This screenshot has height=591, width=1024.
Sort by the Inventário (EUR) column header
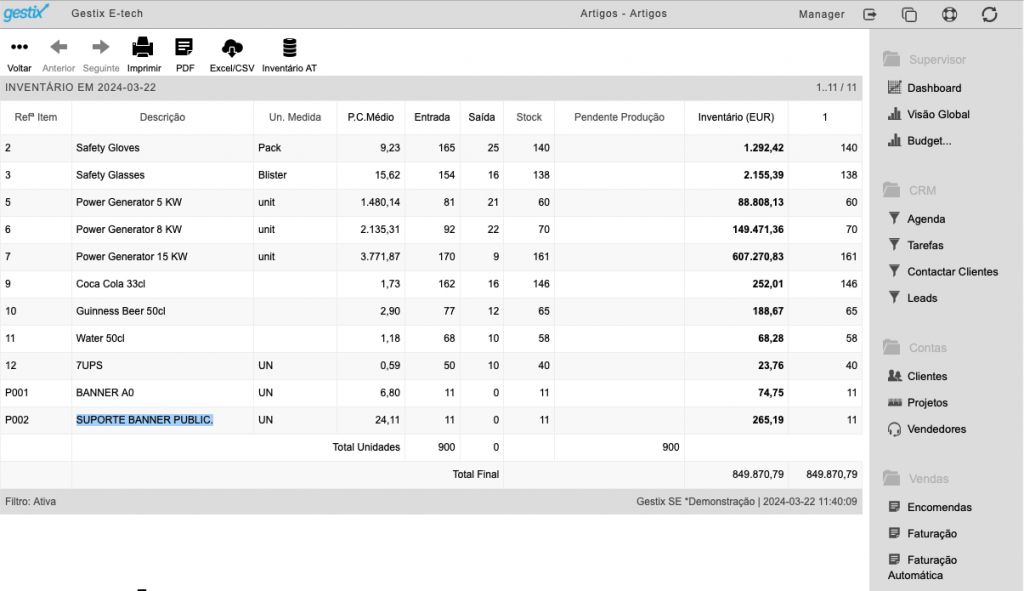[x=736, y=118]
